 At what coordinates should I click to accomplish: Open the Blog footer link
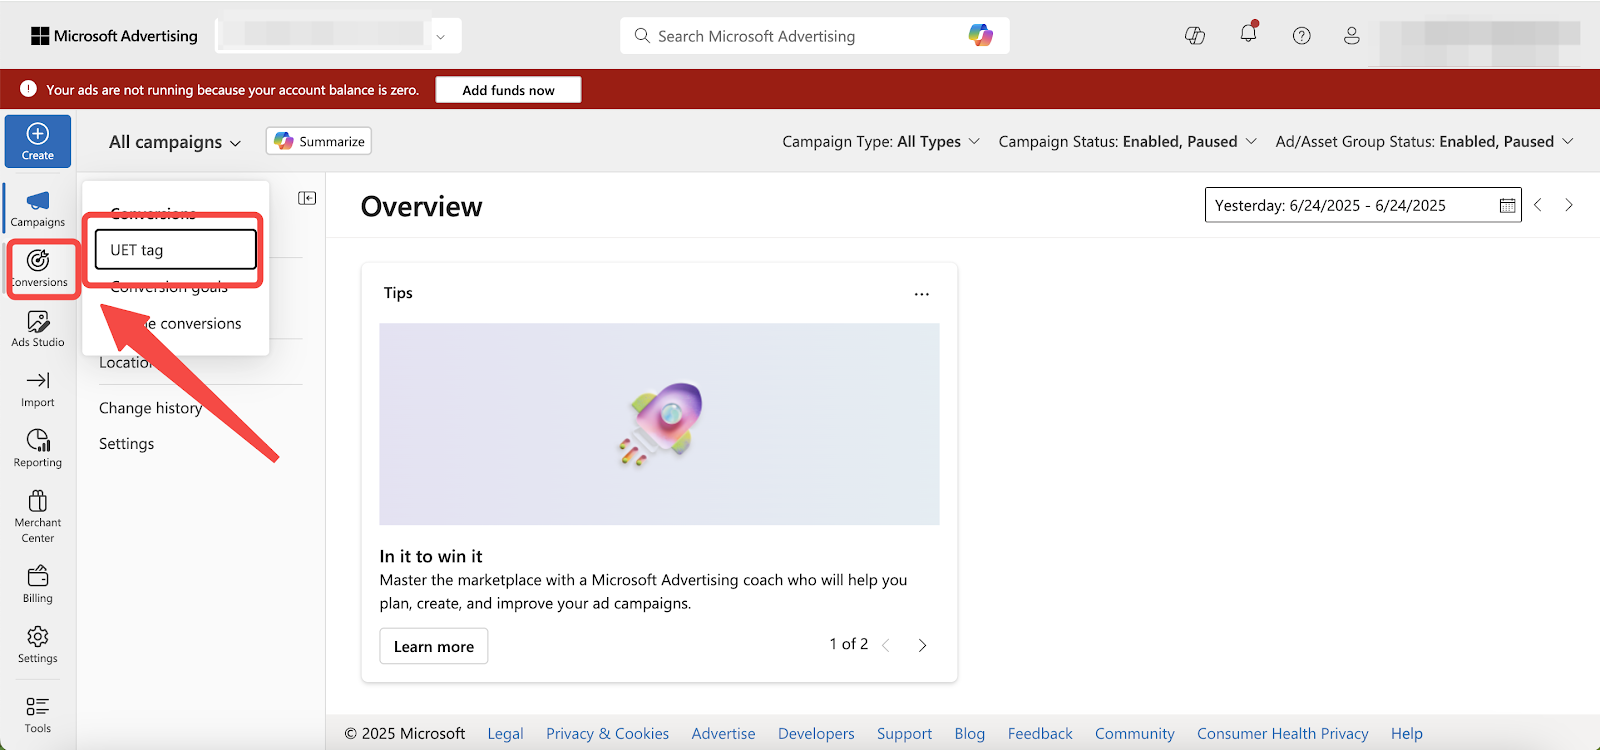coord(969,733)
